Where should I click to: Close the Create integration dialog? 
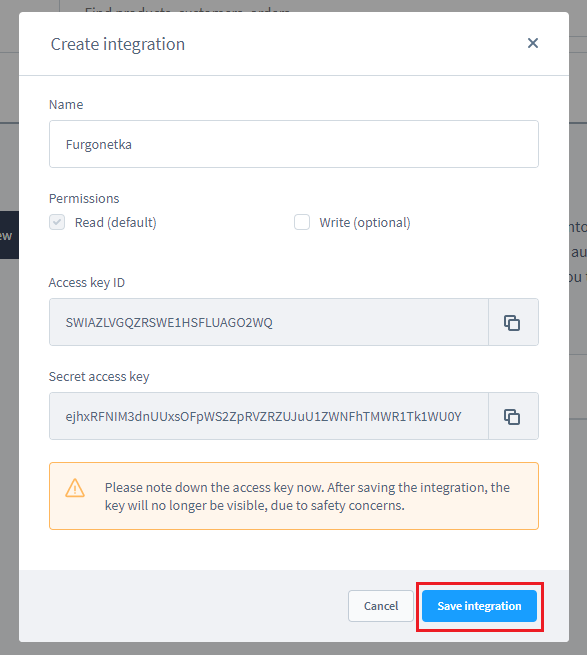[x=532, y=43]
